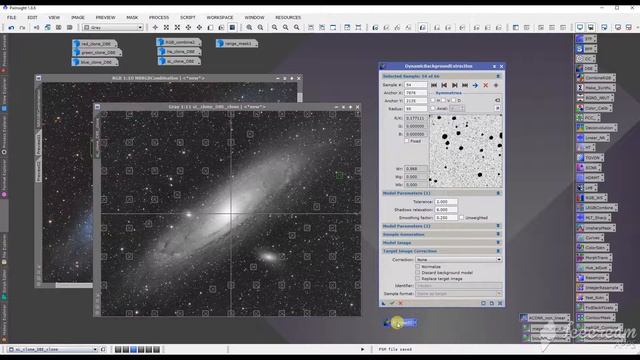
Task: Click the Tolerance value field
Action: click(446, 202)
